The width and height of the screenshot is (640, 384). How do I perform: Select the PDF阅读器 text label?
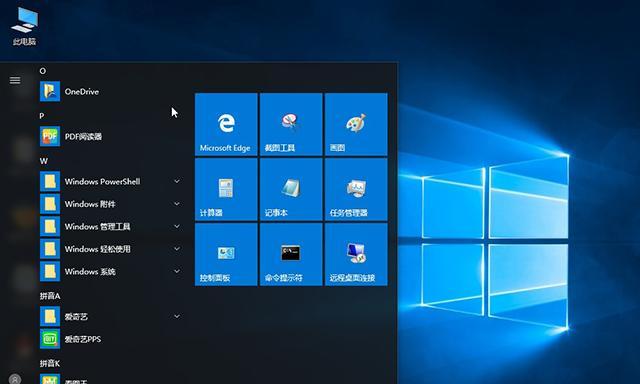tap(83, 137)
